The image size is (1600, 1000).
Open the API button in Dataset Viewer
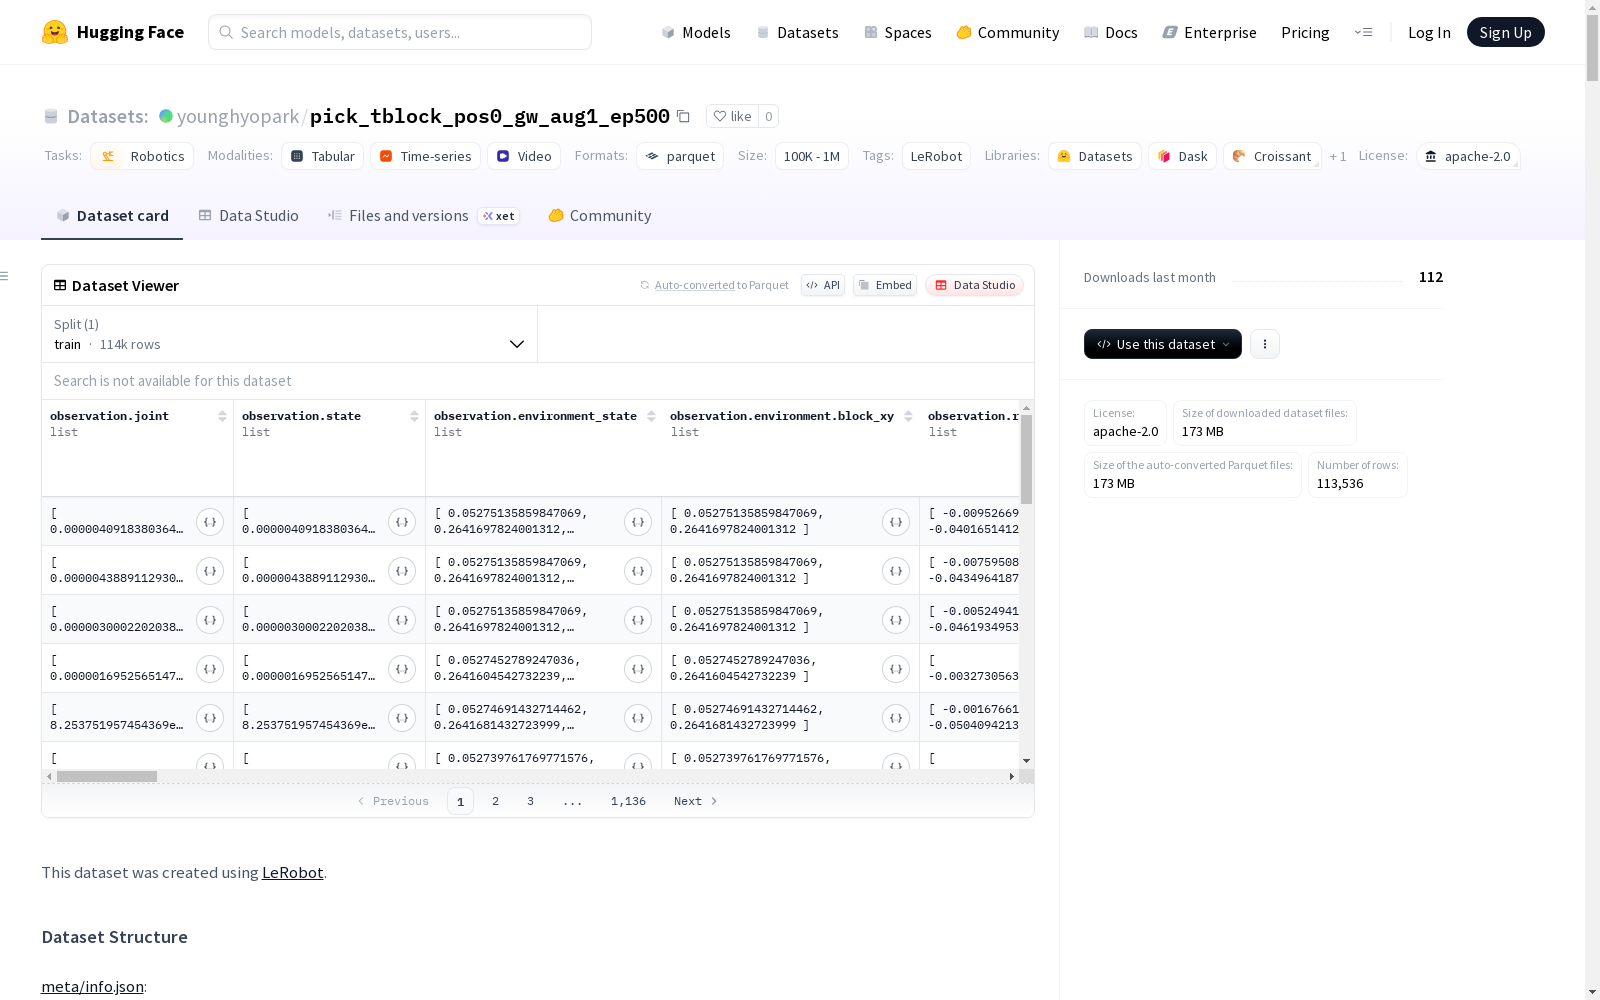(x=823, y=285)
